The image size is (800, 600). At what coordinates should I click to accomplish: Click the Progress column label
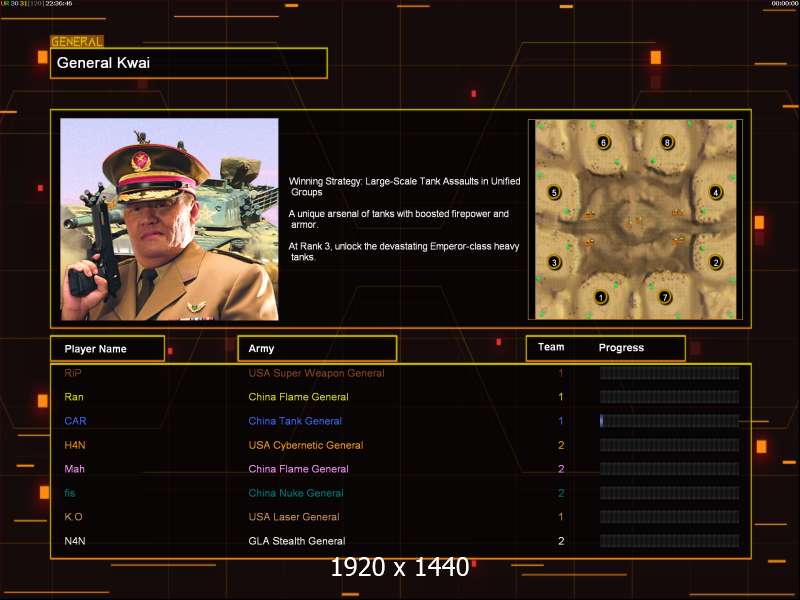tap(621, 347)
